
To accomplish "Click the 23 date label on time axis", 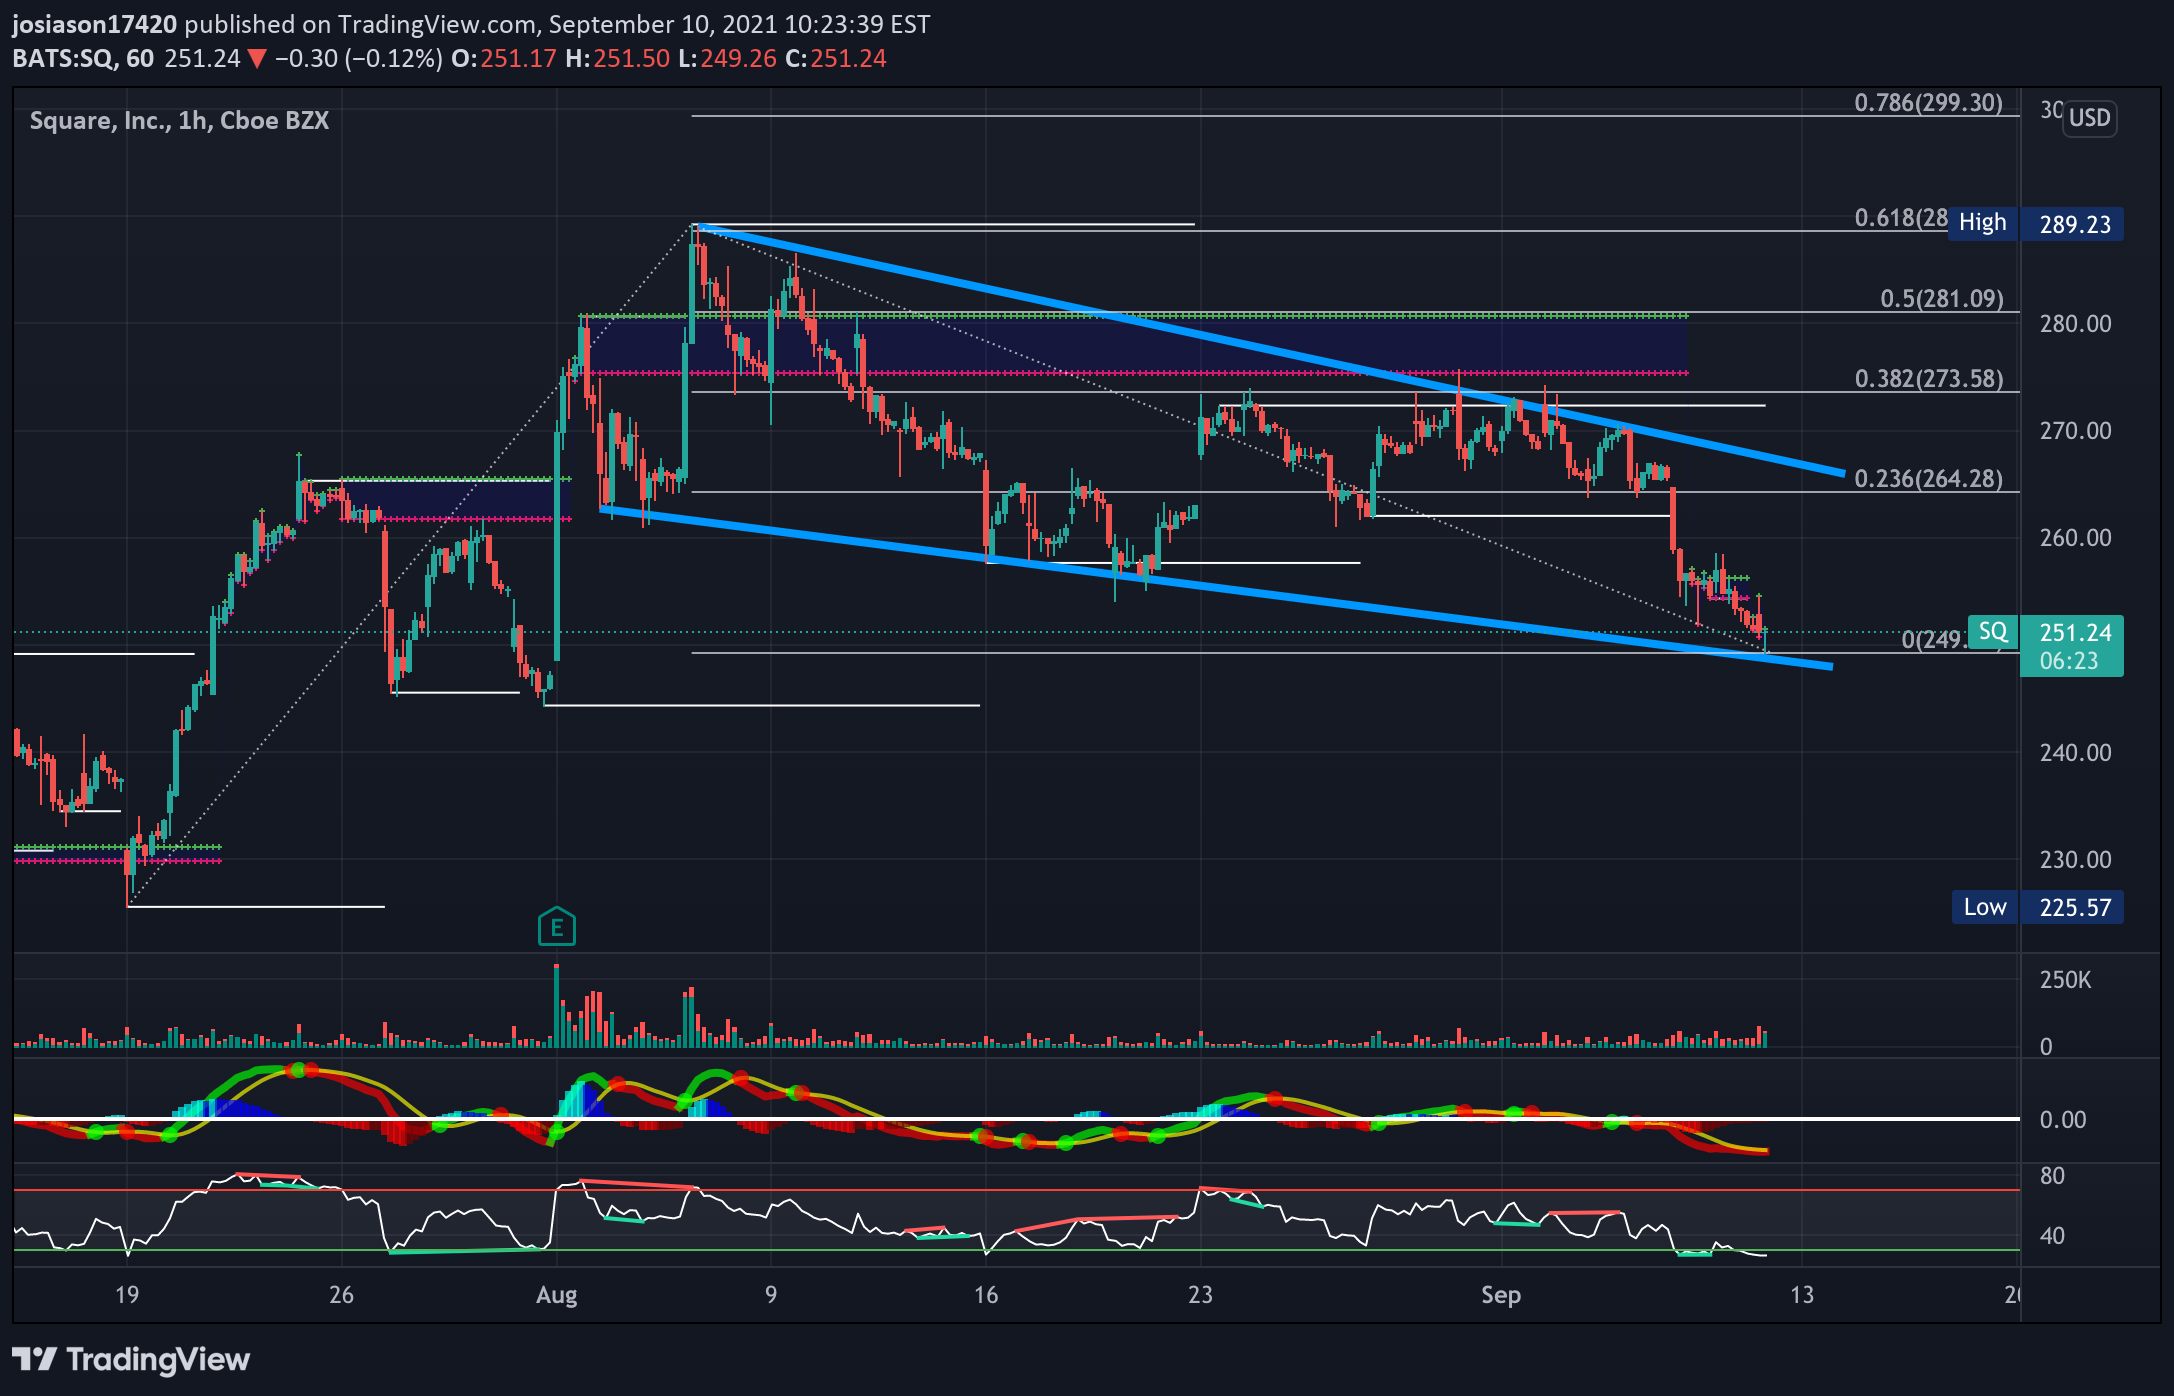I will point(1200,1295).
